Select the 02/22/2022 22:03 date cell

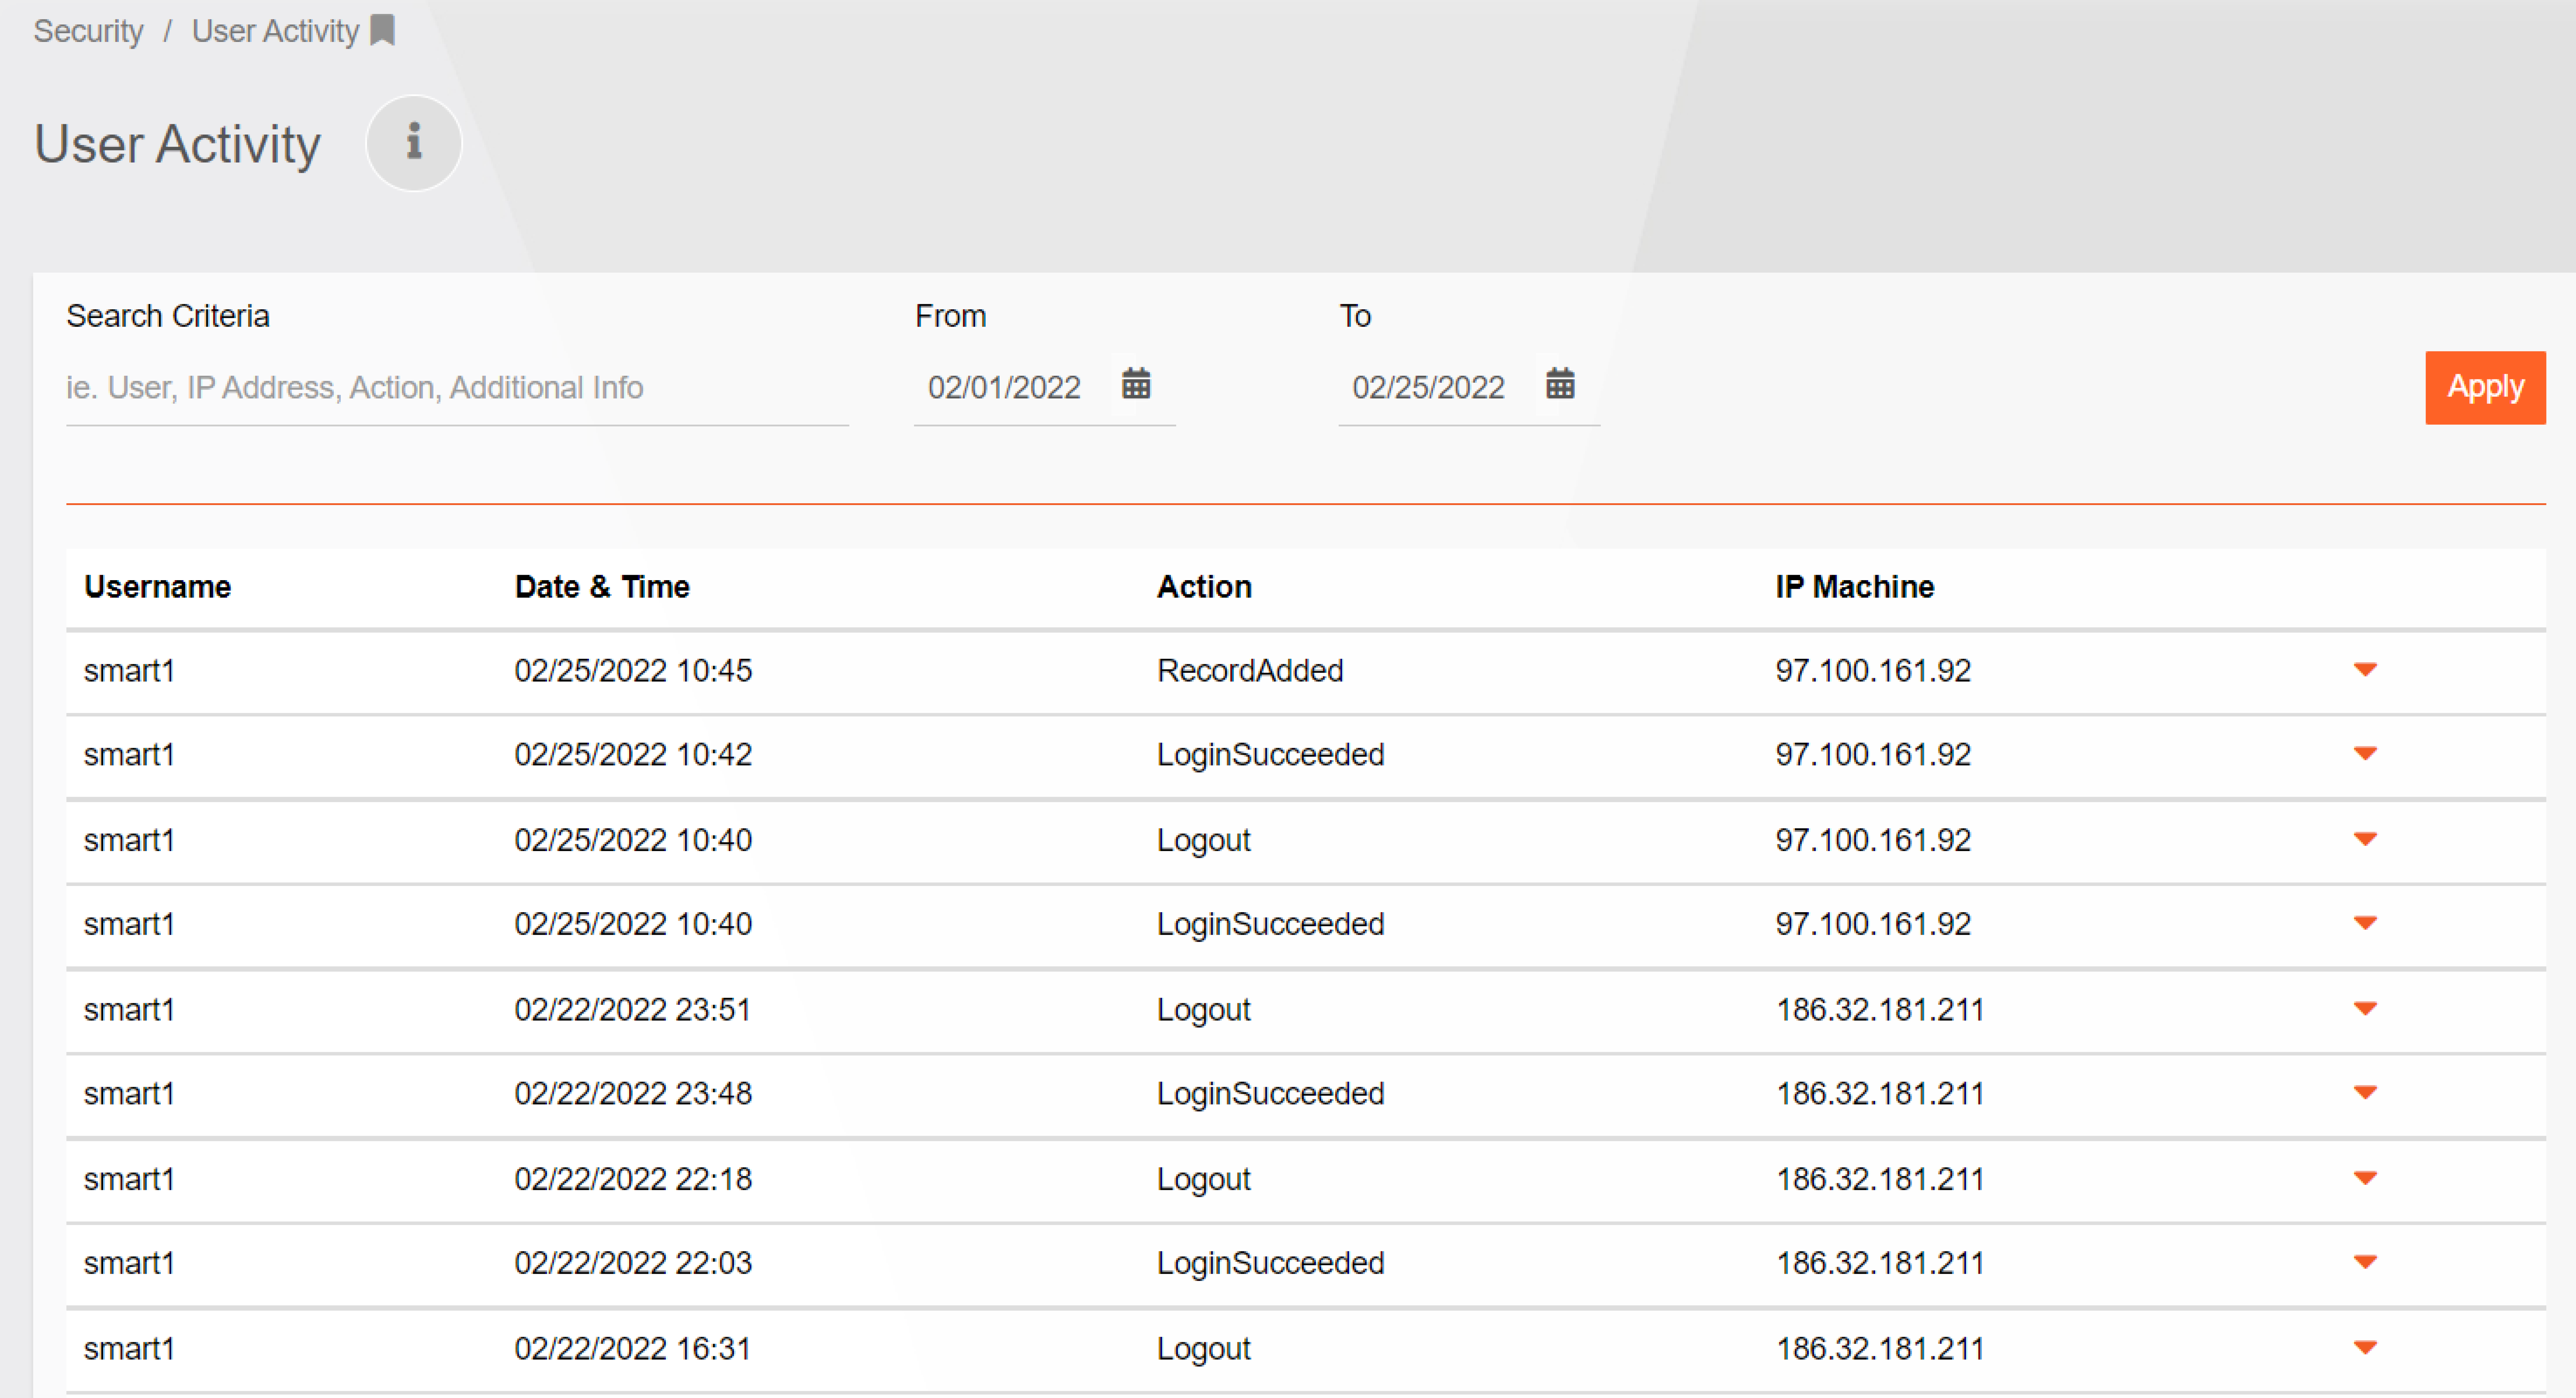[x=633, y=1263]
